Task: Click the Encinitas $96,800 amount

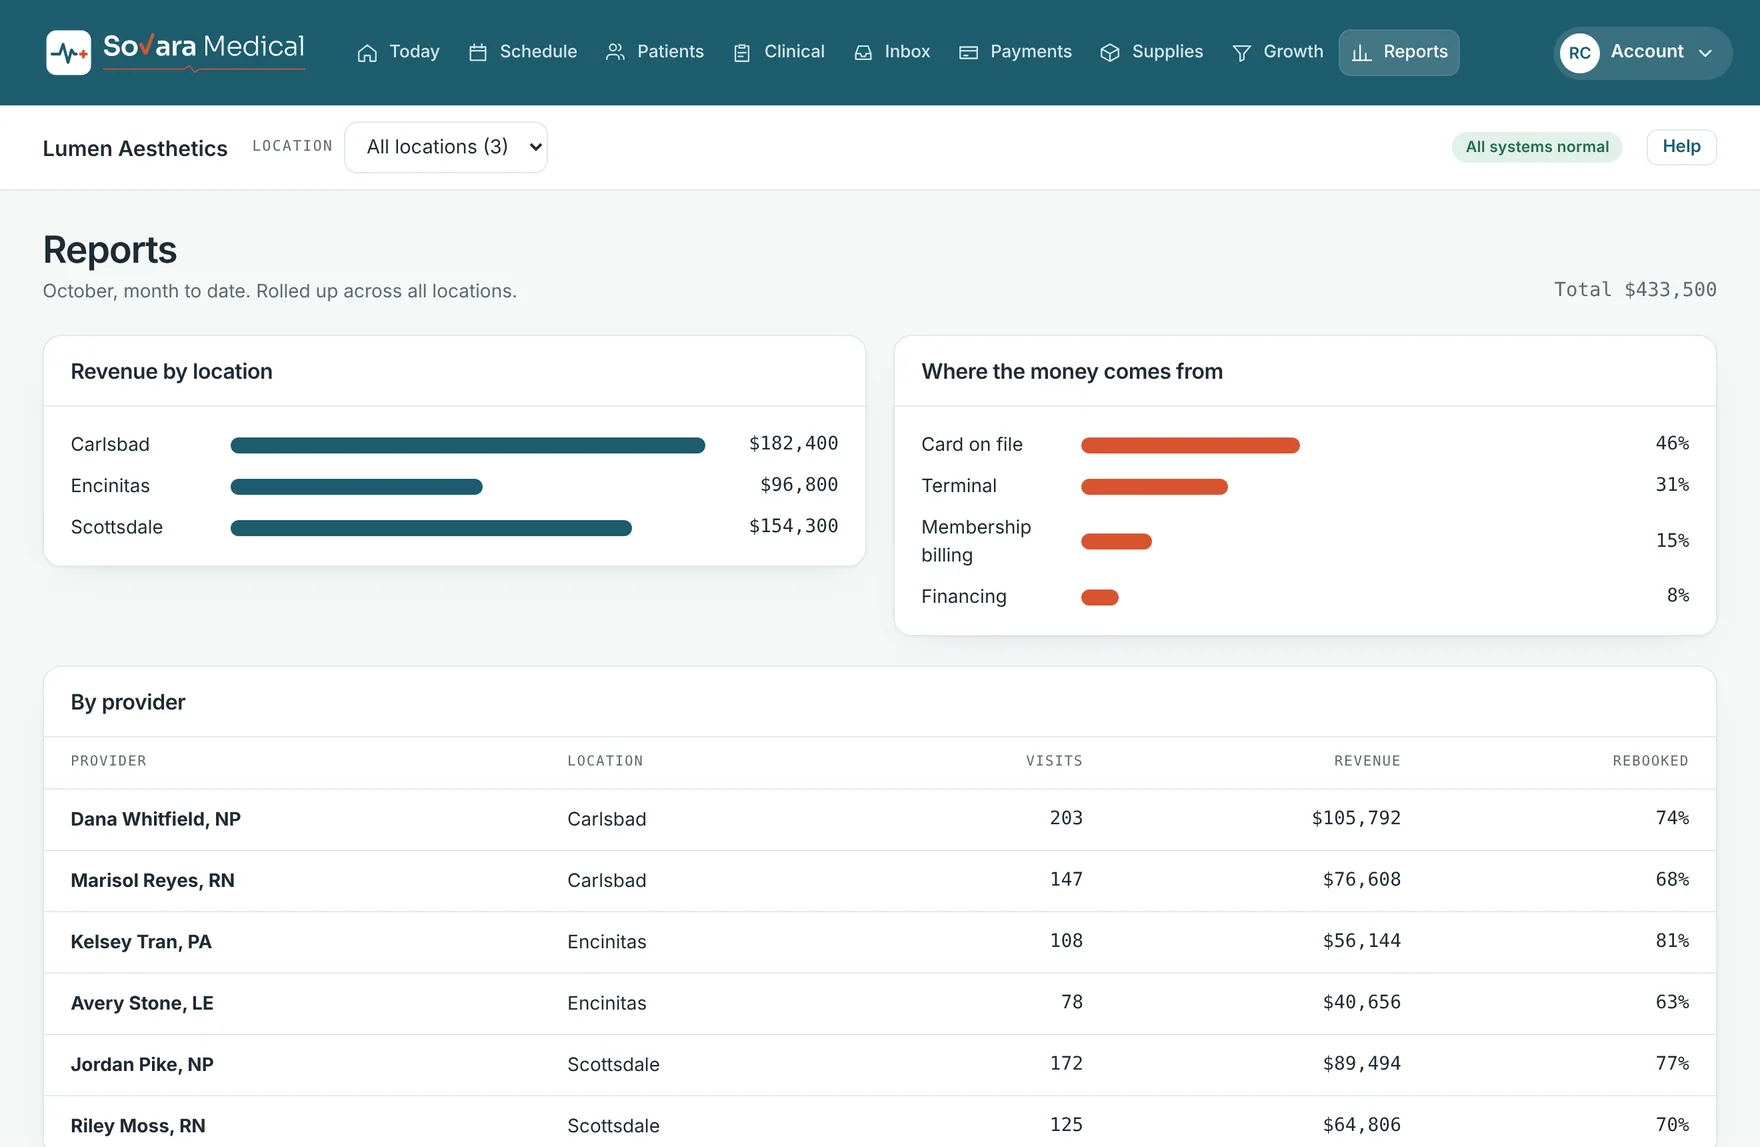Action: (x=799, y=485)
